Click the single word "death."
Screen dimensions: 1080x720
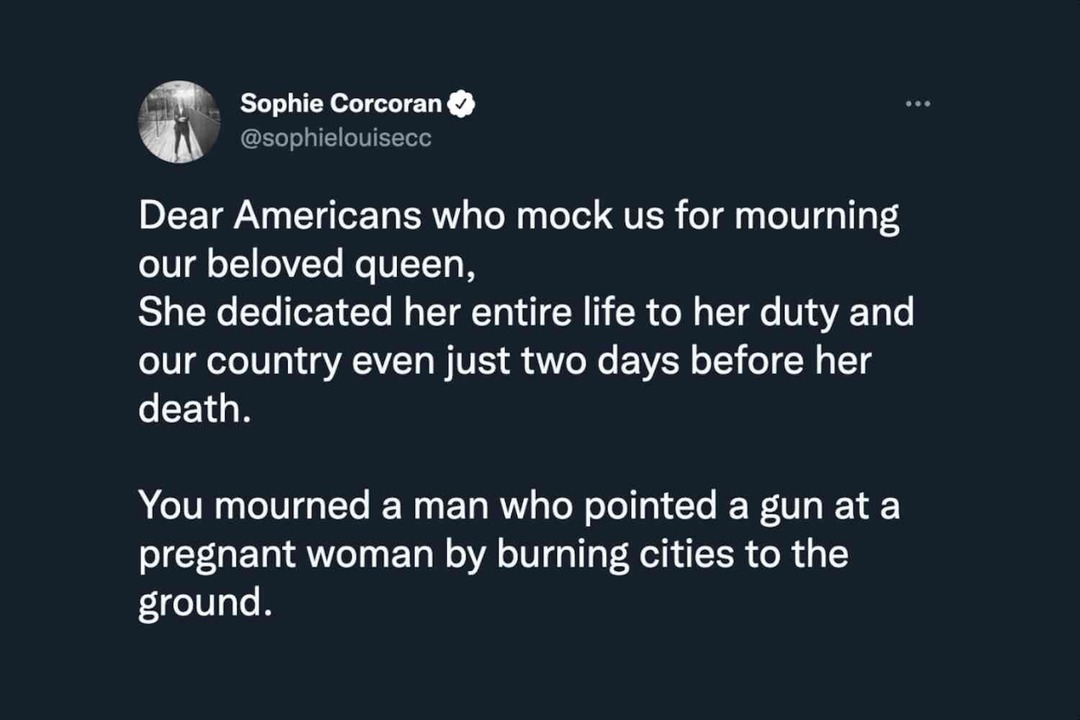click(x=191, y=408)
